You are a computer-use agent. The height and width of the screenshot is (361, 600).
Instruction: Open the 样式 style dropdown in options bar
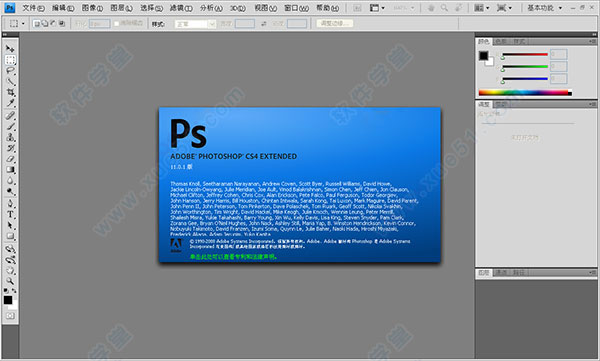(195, 24)
